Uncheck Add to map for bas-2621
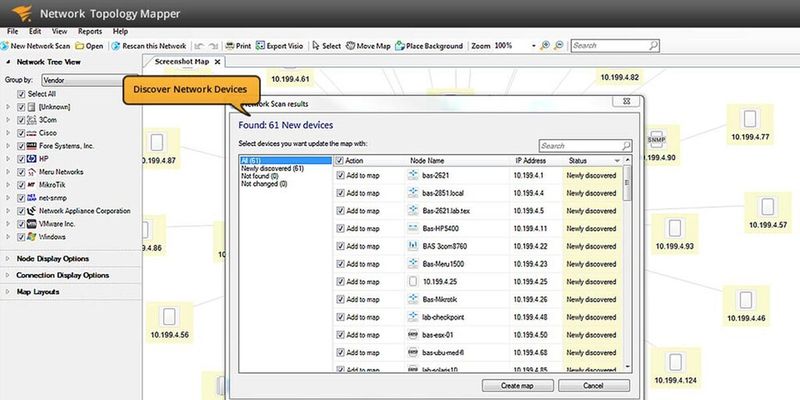Image resolution: width=800 pixels, height=400 pixels. (340, 176)
